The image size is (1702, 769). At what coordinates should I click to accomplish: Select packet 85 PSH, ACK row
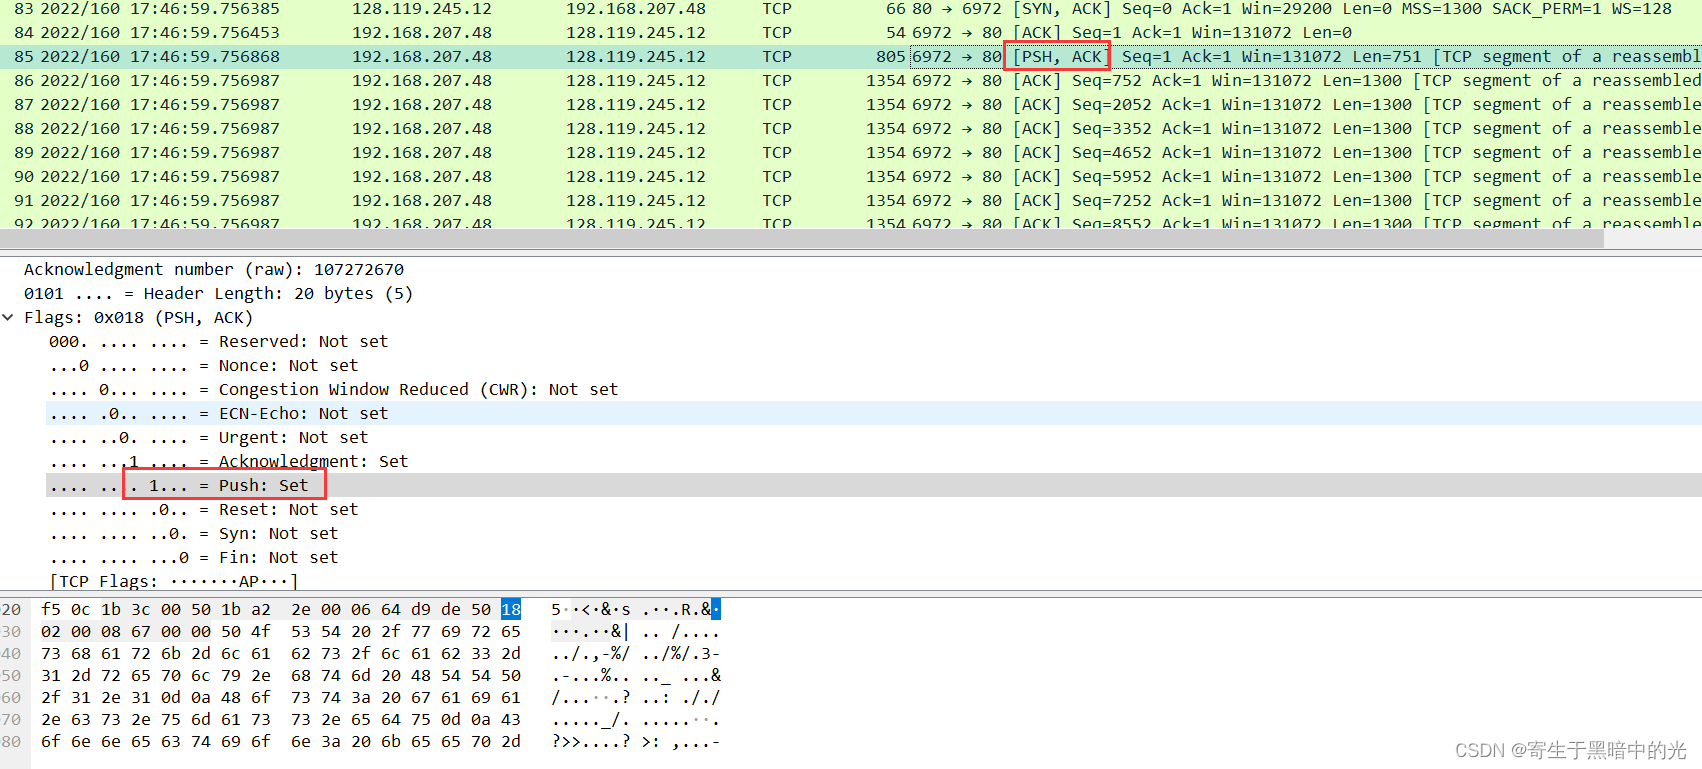(851, 57)
